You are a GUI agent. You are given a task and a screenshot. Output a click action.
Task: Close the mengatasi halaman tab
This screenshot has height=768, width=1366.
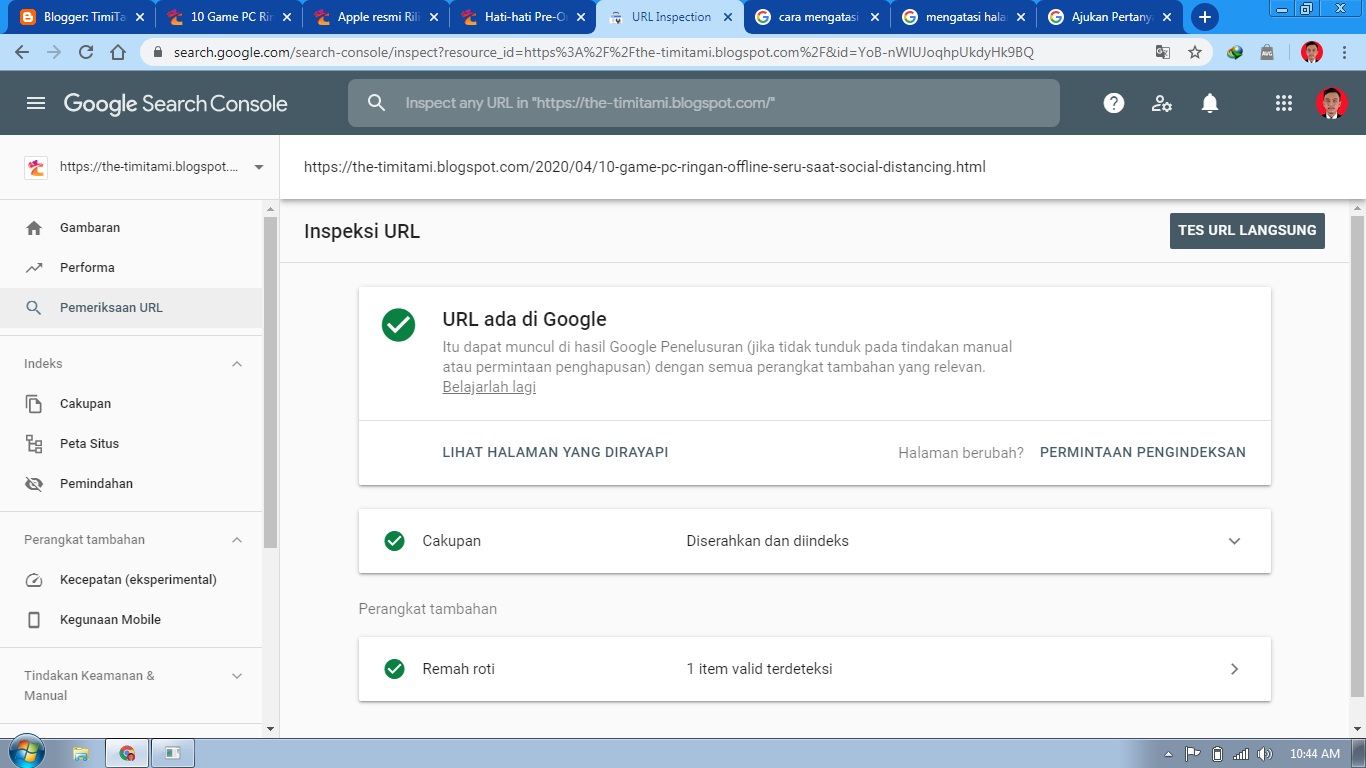pyautogui.click(x=1020, y=17)
